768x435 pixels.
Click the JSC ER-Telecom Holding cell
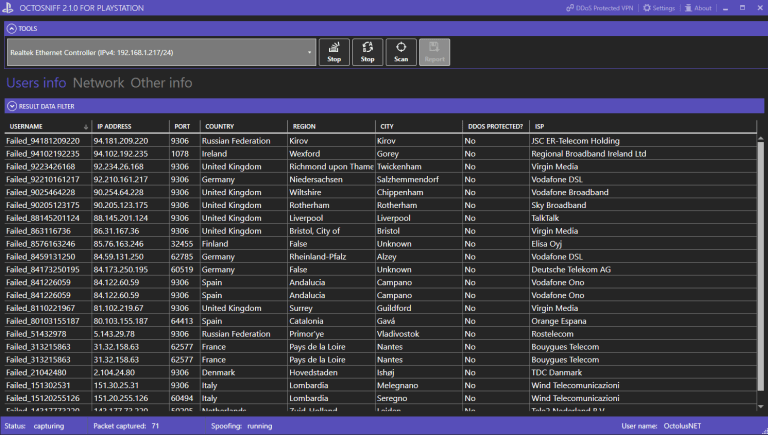(x=575, y=141)
